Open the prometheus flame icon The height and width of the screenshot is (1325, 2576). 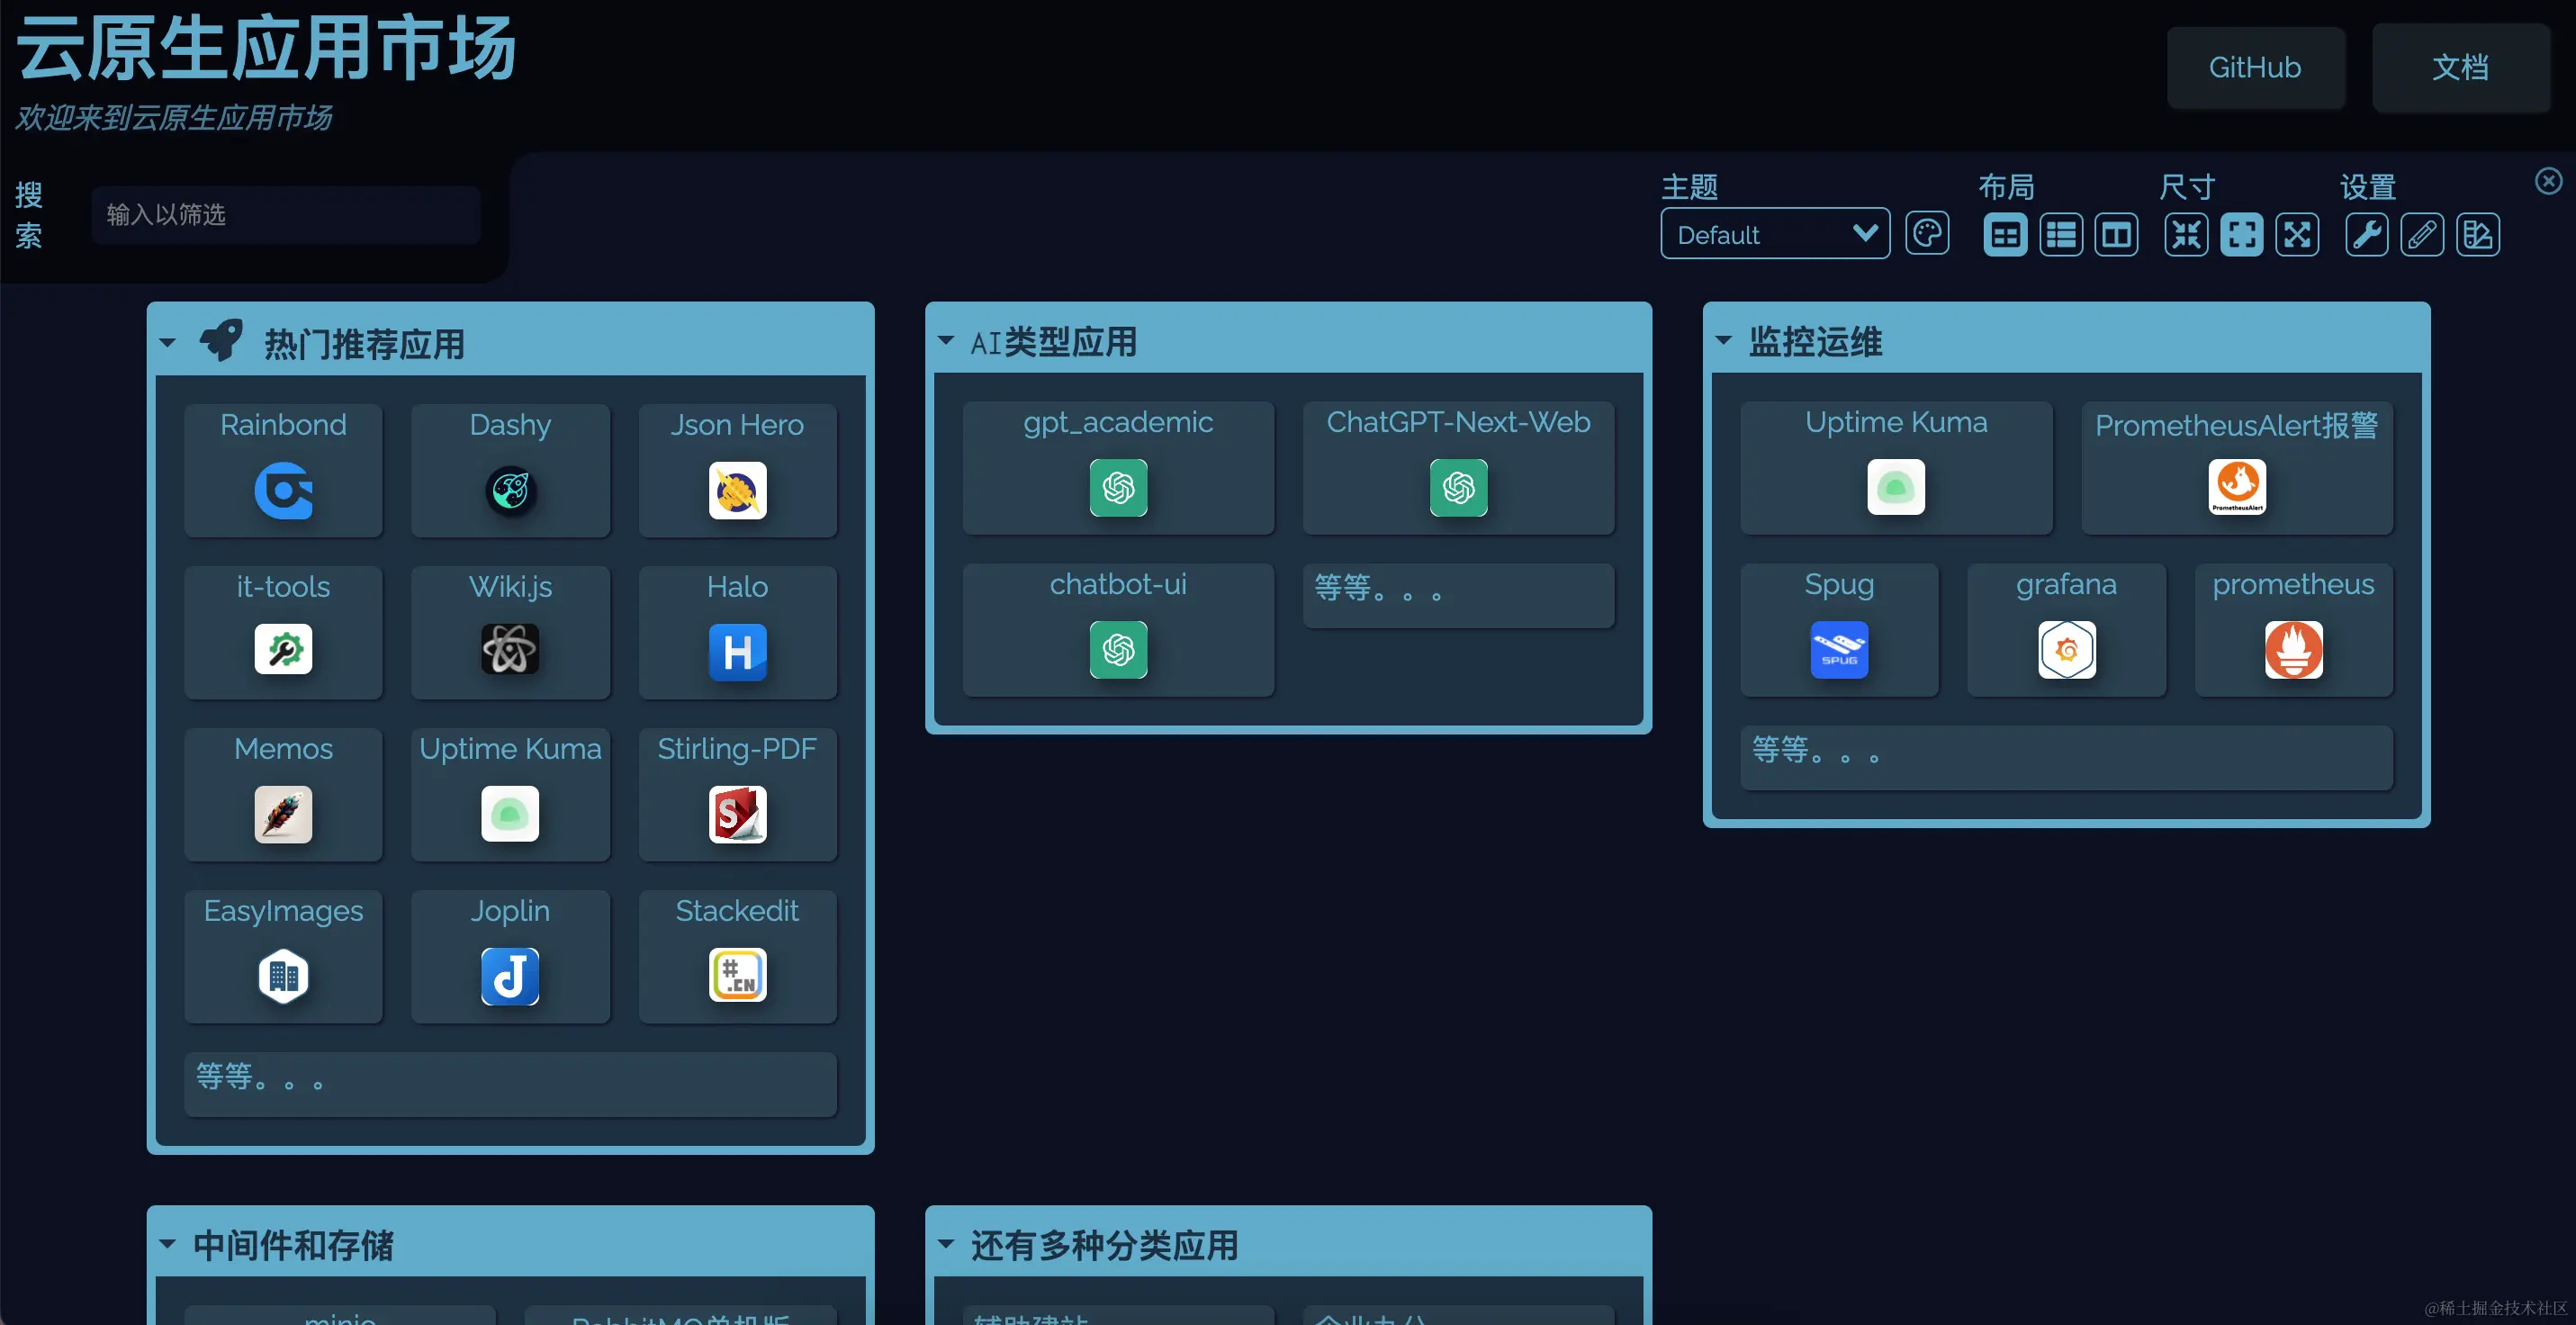[2293, 650]
